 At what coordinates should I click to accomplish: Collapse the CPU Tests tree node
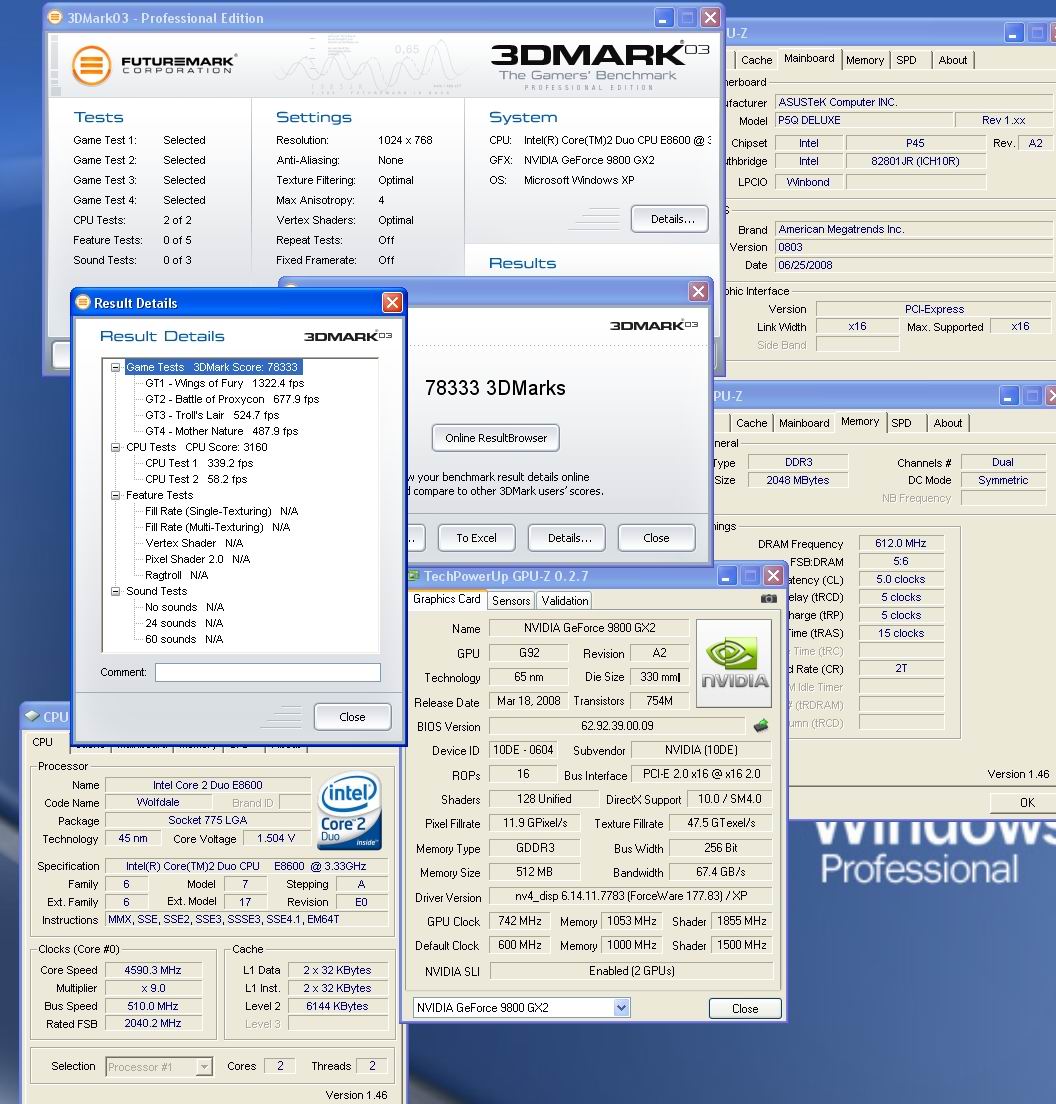tap(115, 447)
